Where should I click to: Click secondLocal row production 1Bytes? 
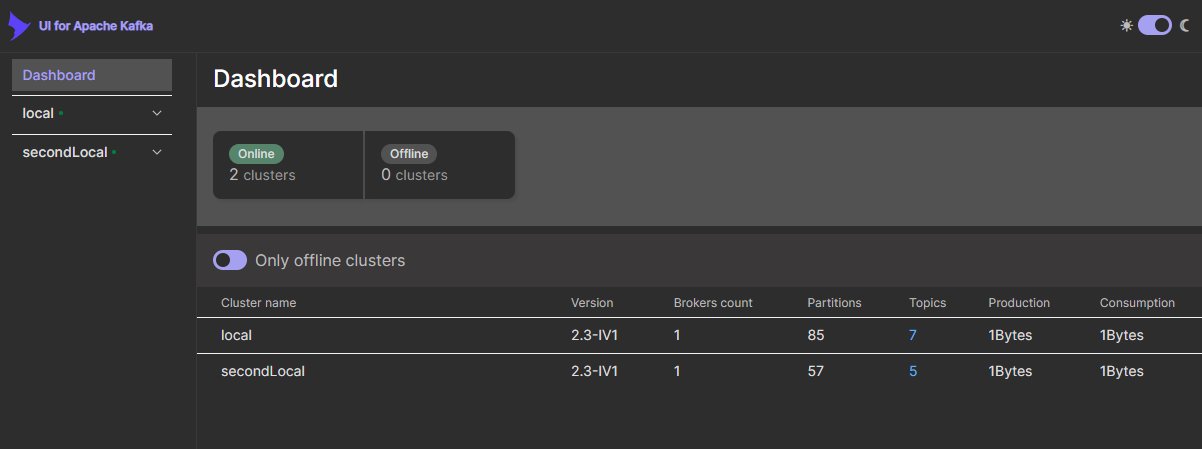1010,371
